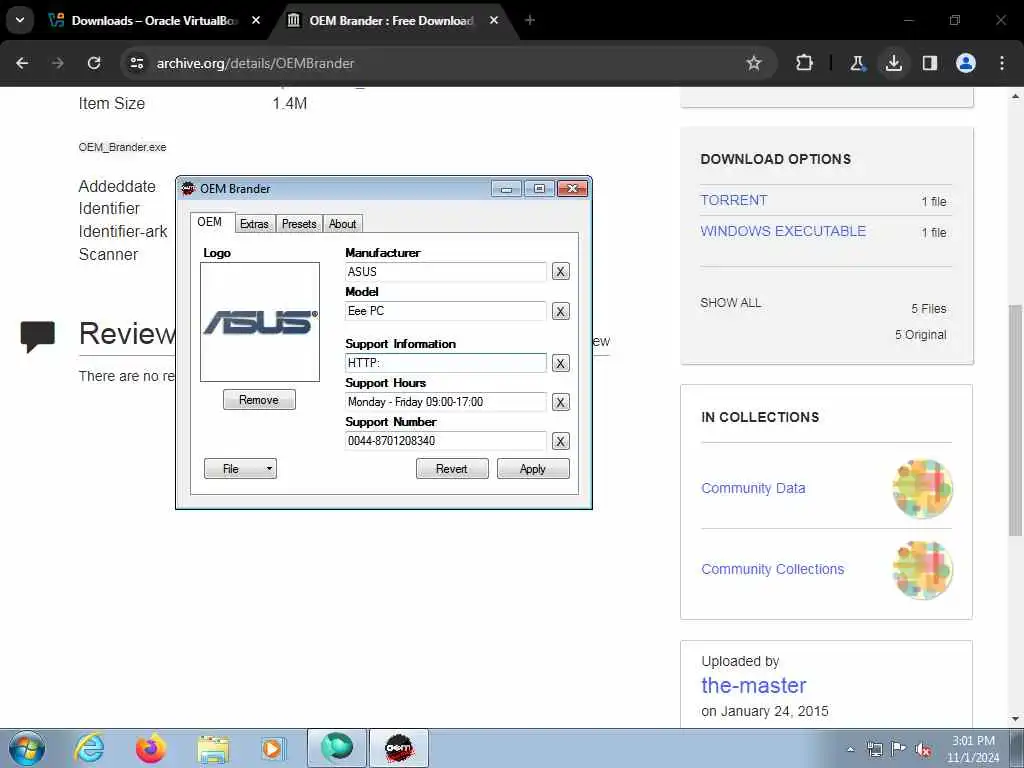Click SHOW ALL download files
Image resolution: width=1024 pixels, height=768 pixels.
(x=731, y=303)
